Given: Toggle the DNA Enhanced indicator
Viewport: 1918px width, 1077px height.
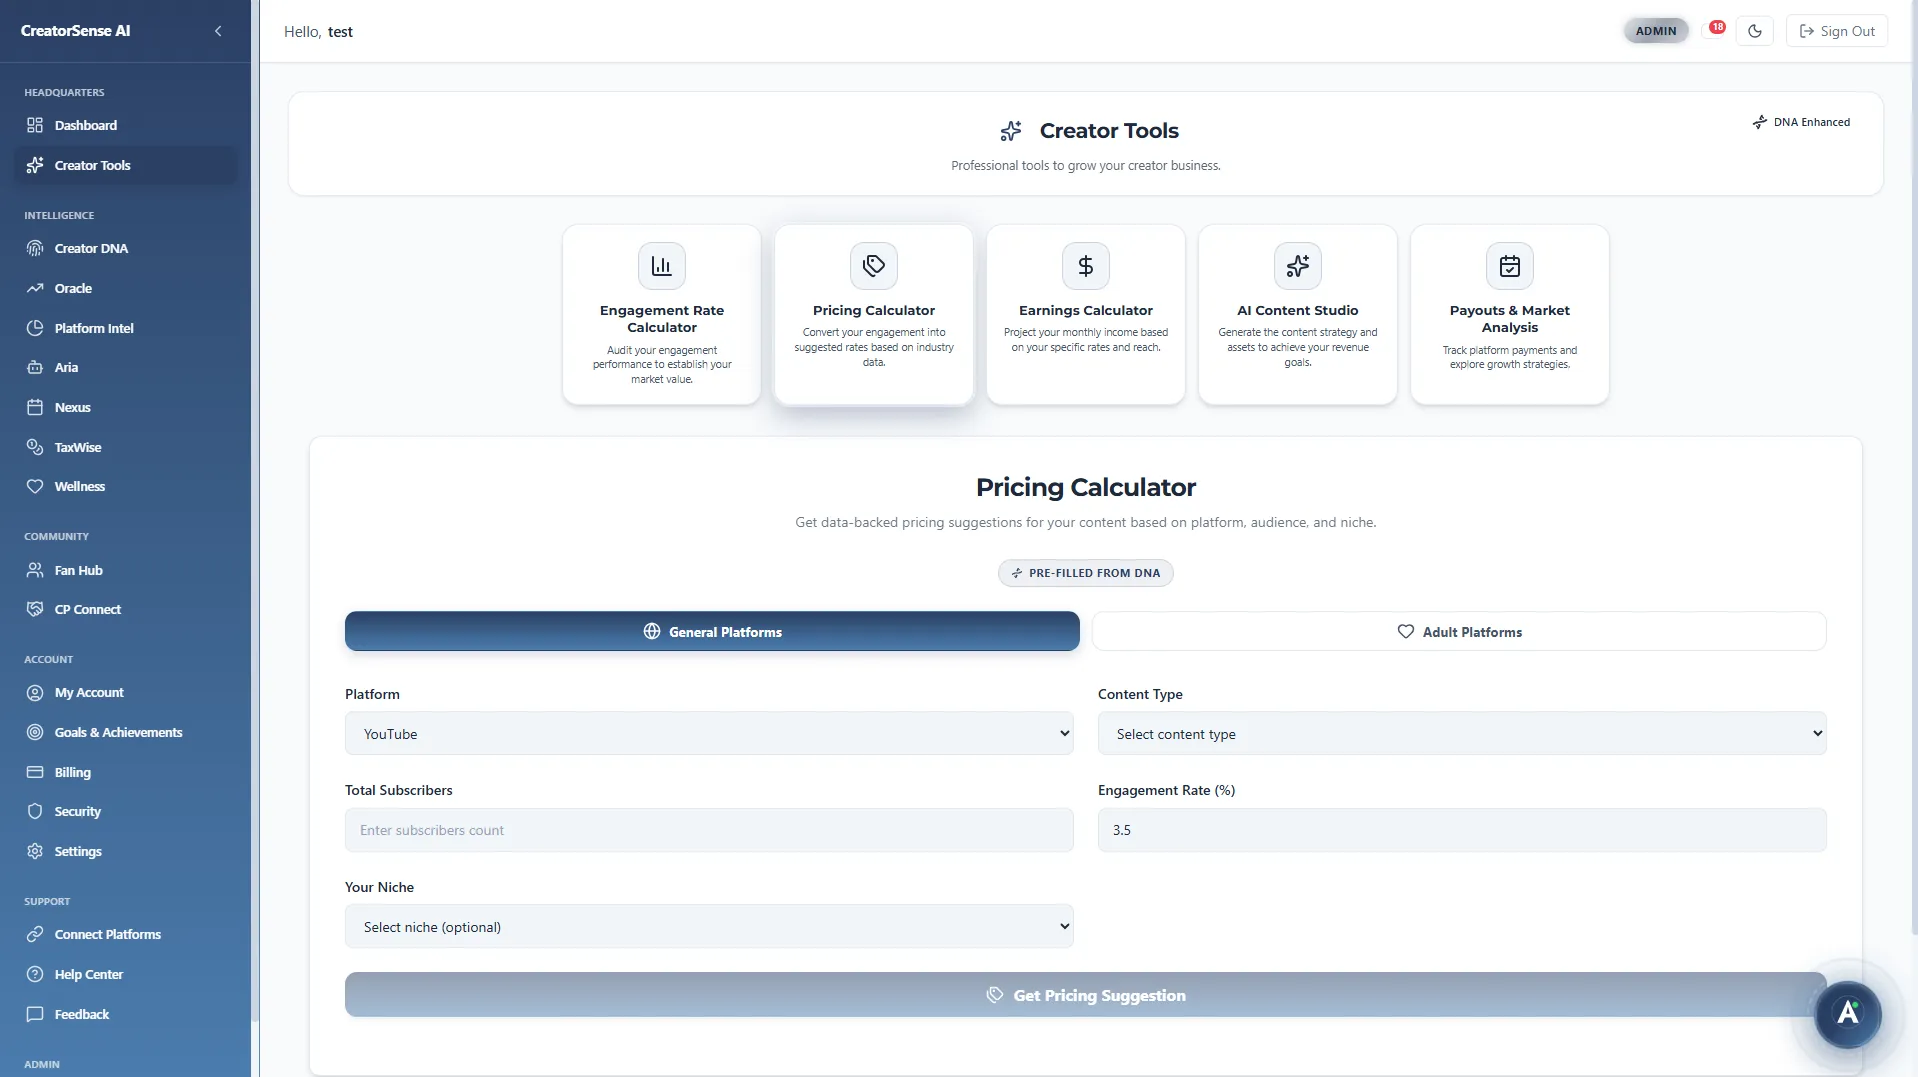Looking at the screenshot, I should [1801, 121].
